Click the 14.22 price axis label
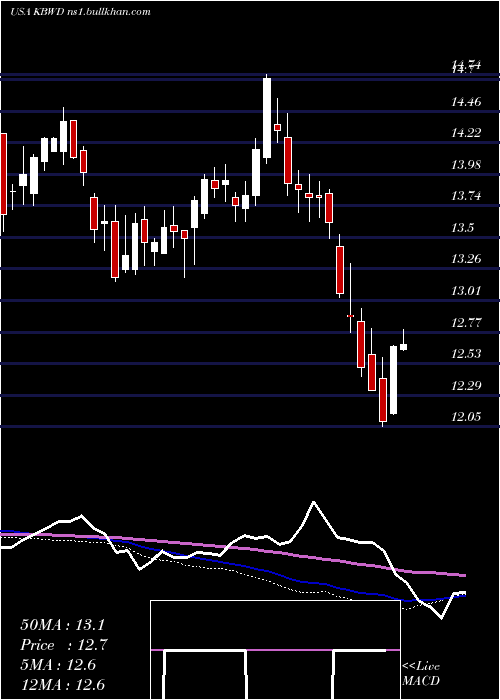 466,133
